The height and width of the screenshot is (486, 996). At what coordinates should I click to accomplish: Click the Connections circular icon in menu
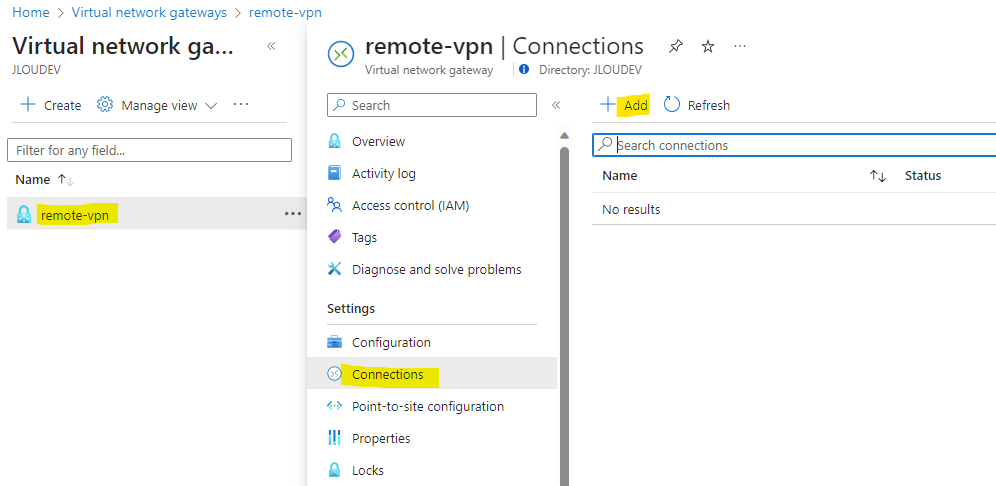[x=334, y=374]
